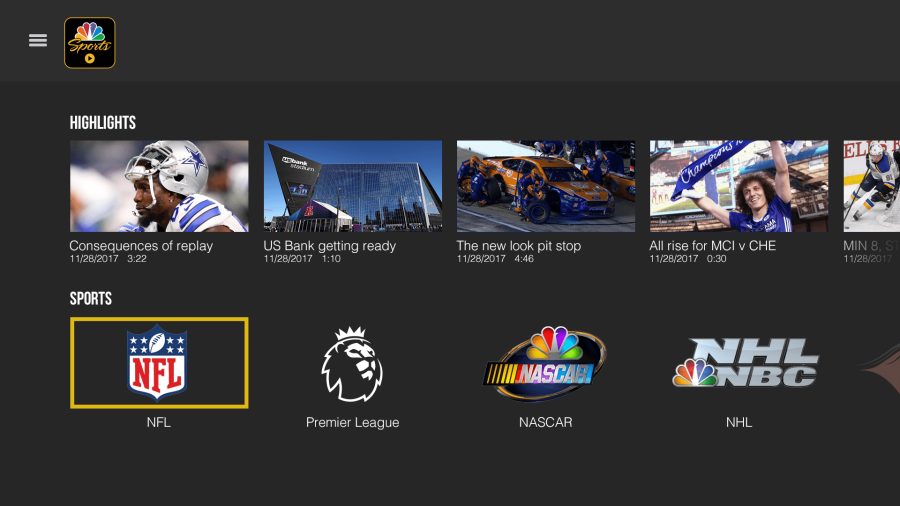Play the Consequences of replay thumbnail
The image size is (900, 506).
click(x=159, y=186)
